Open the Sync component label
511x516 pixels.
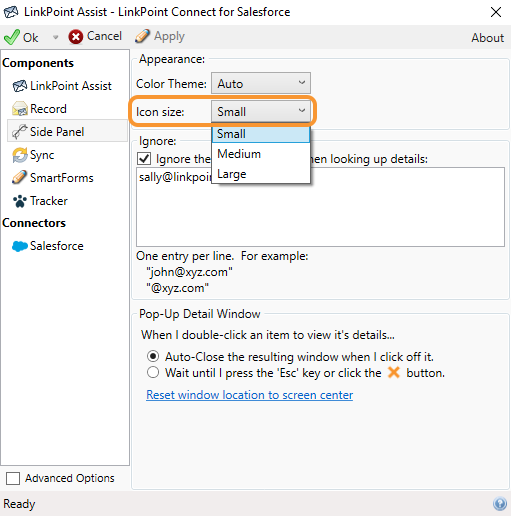(42, 155)
